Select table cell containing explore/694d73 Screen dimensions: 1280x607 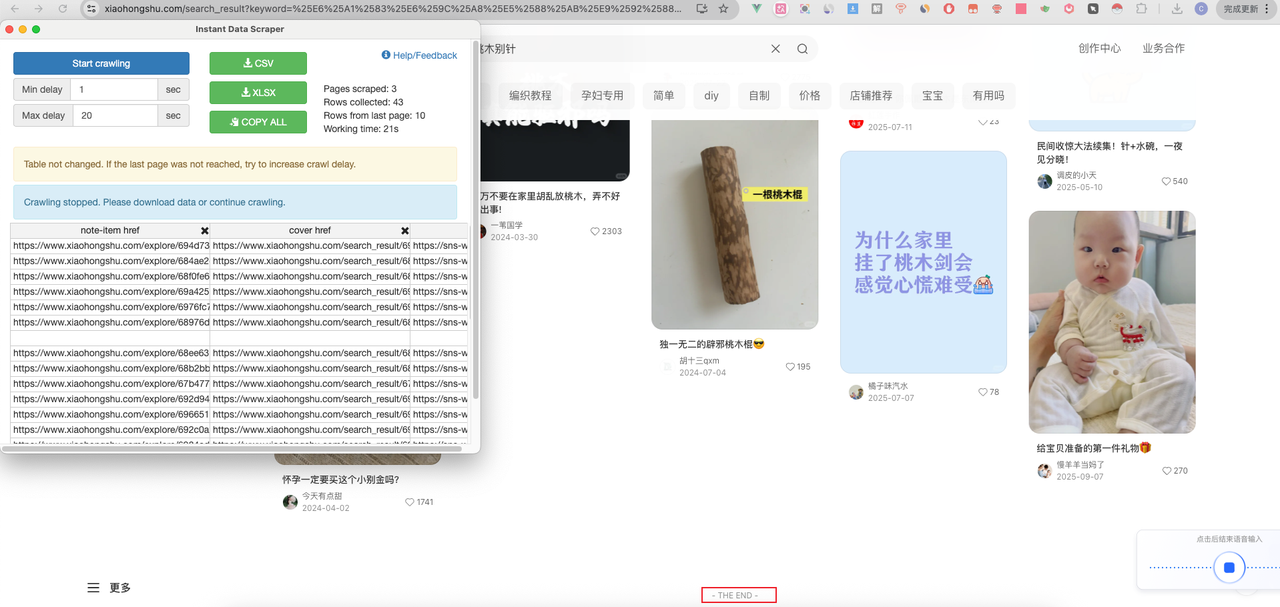111,245
